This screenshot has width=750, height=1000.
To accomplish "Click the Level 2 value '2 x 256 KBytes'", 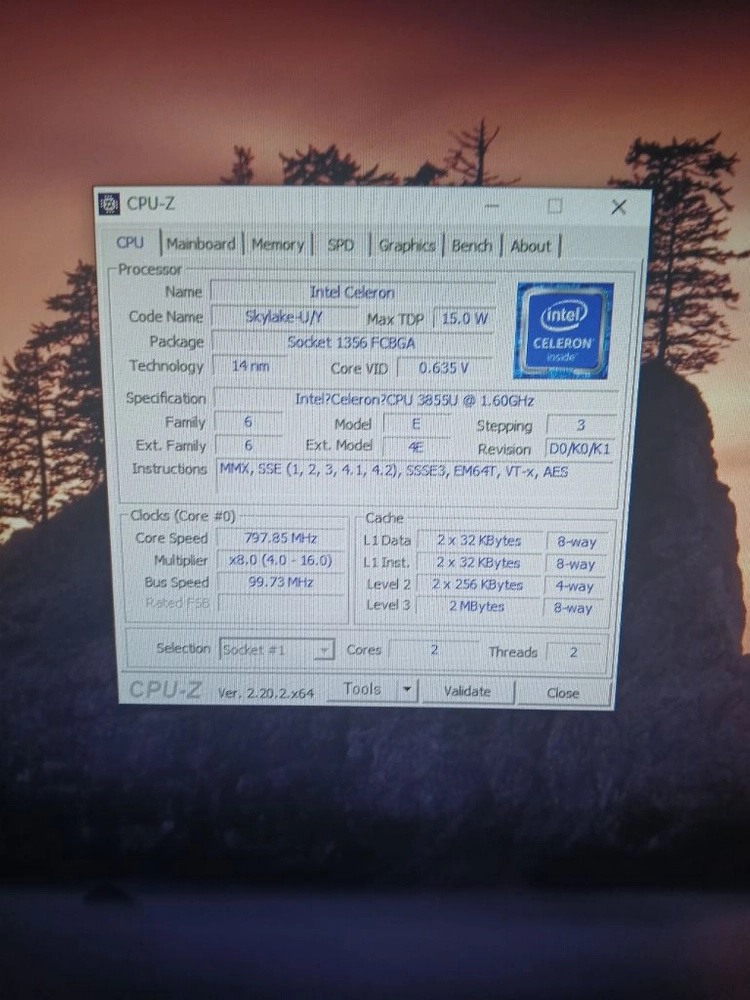I will [478, 585].
